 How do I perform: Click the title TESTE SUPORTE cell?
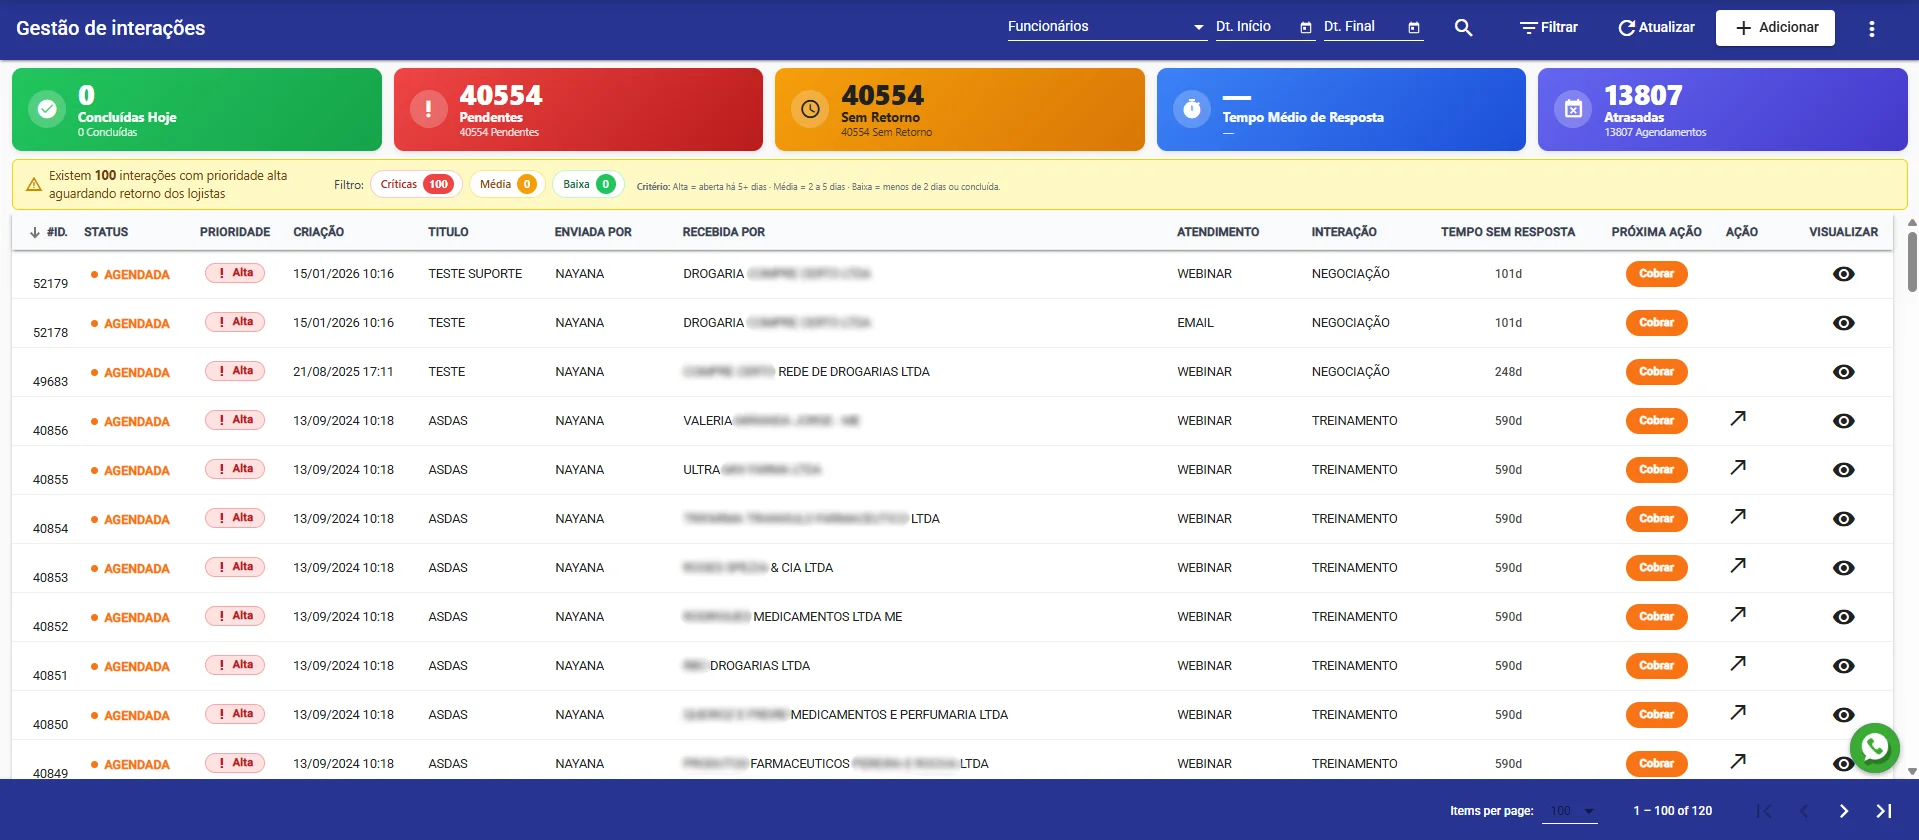(x=475, y=274)
